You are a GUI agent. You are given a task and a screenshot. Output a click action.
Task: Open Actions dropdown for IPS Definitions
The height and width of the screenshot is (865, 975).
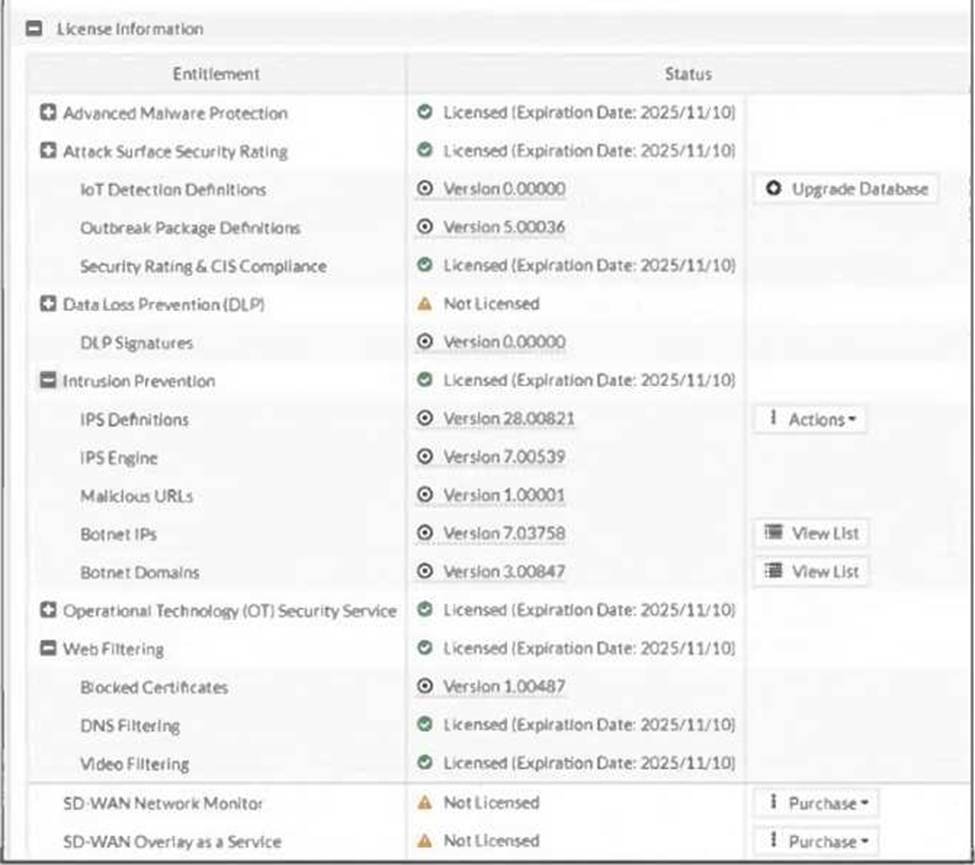[x=809, y=419]
